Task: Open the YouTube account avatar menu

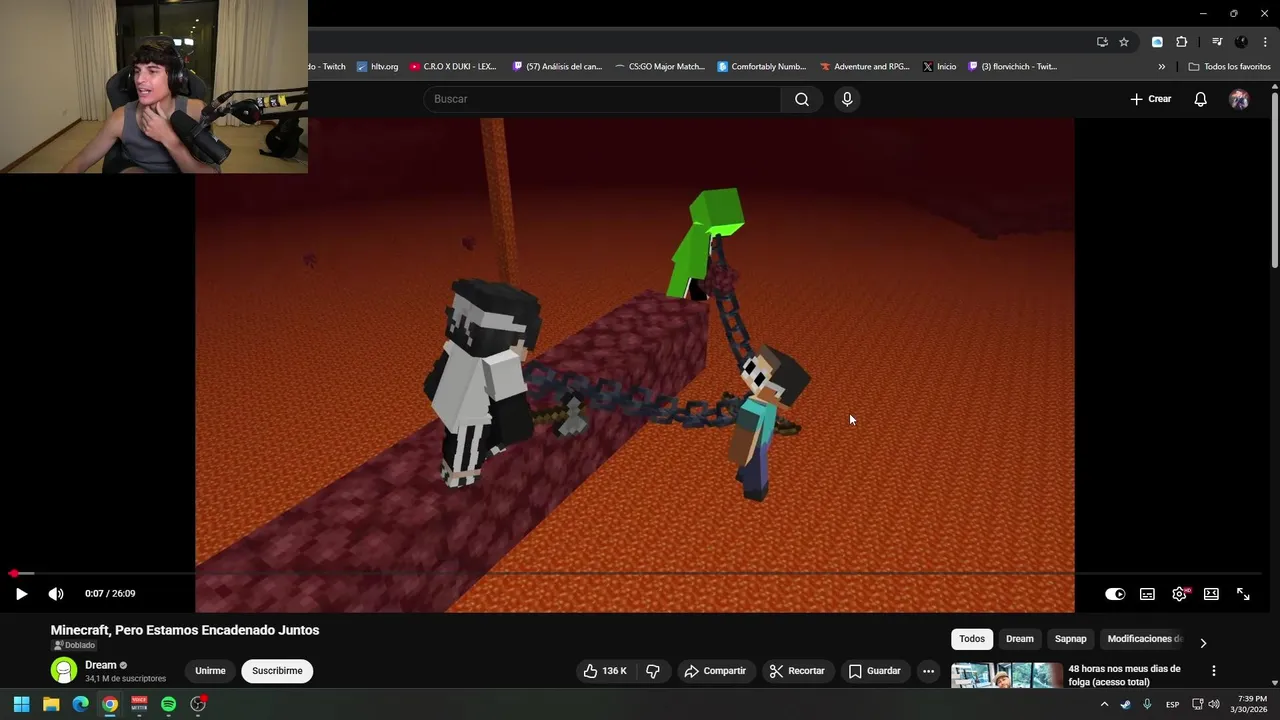Action: click(1239, 99)
